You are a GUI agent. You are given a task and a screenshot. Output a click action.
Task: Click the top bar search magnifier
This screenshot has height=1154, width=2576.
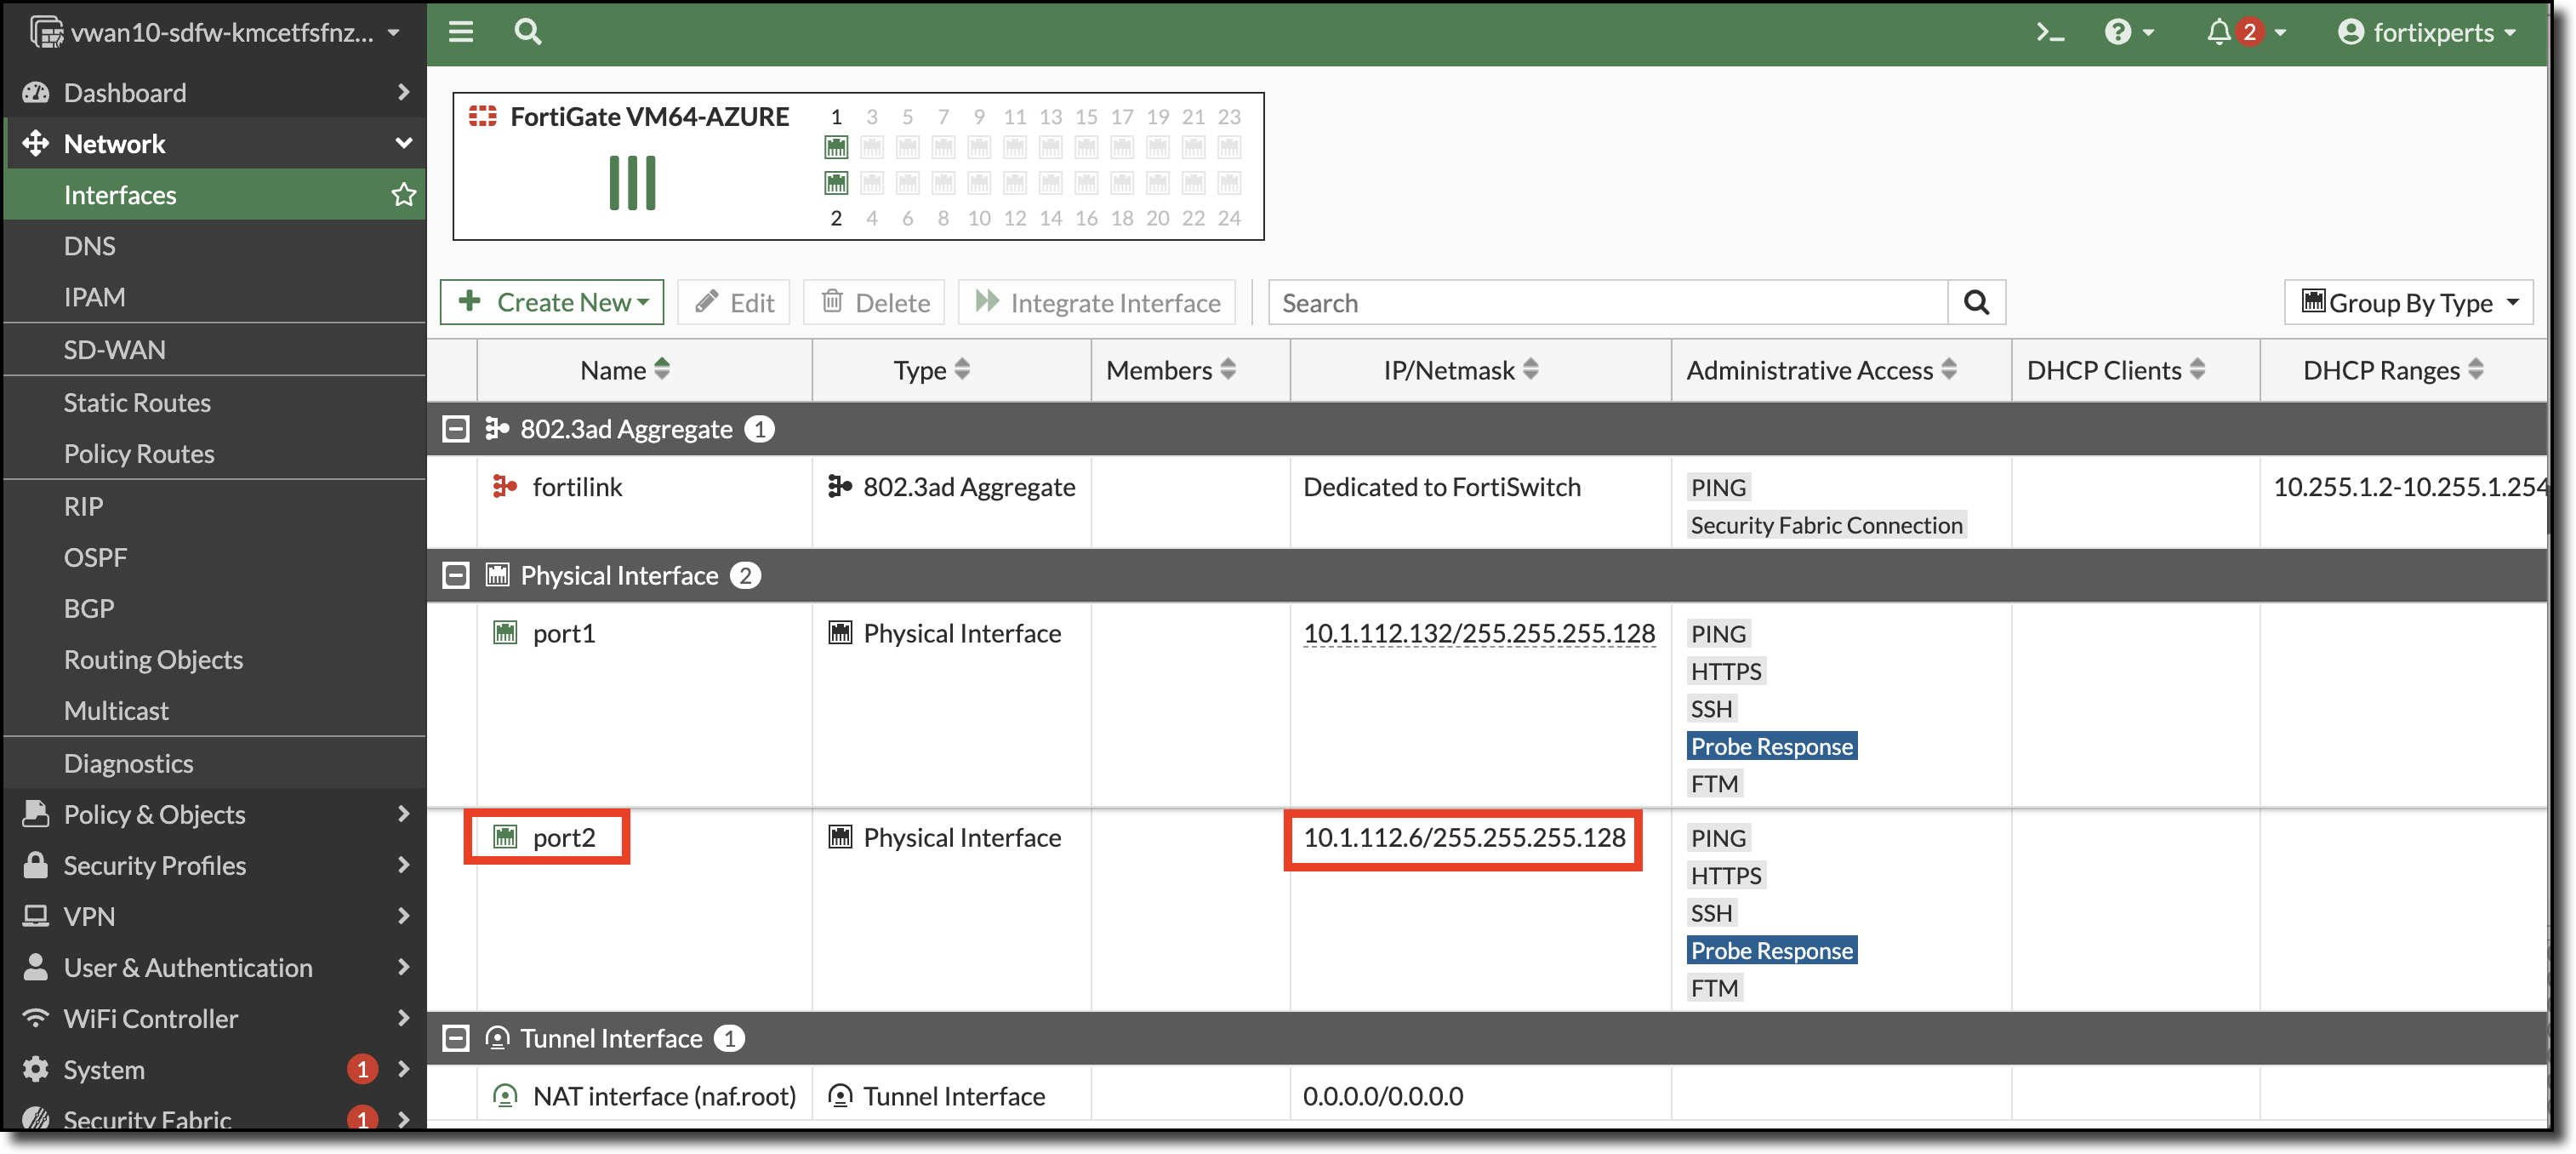tap(527, 32)
